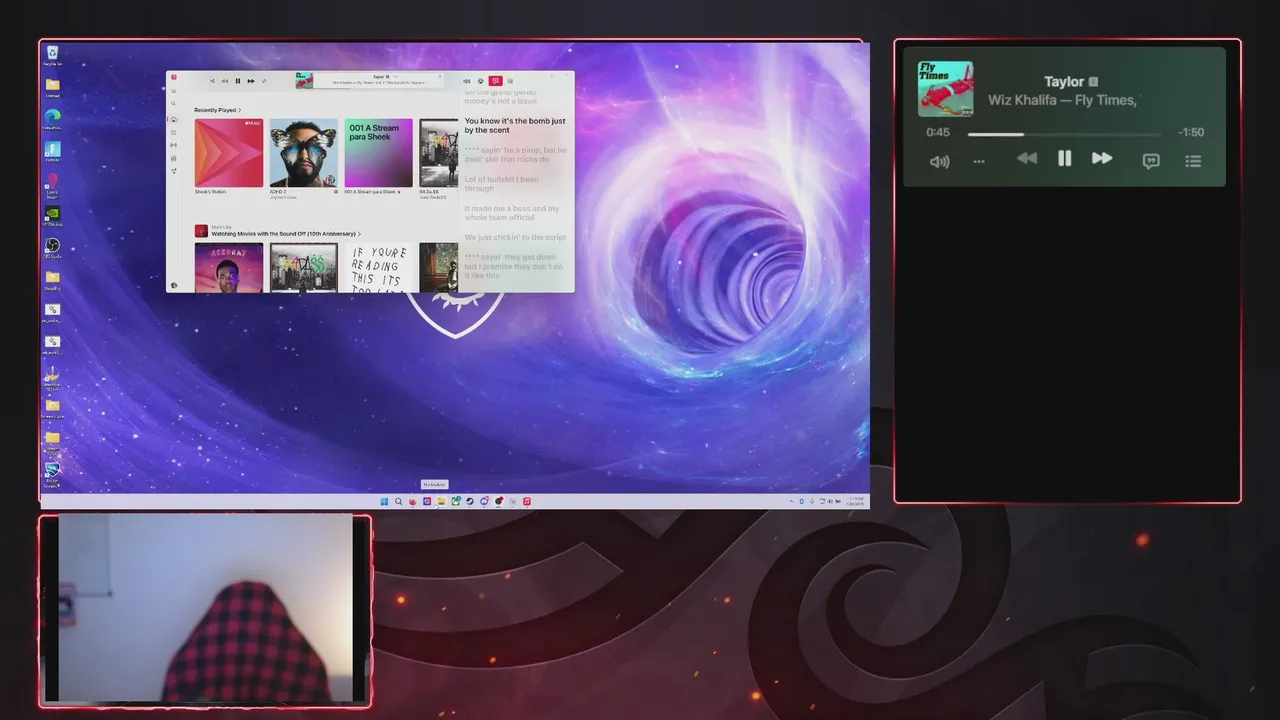Open the queue list in Apple Music toolbar
This screenshot has height=720, width=1280.
coord(510,81)
